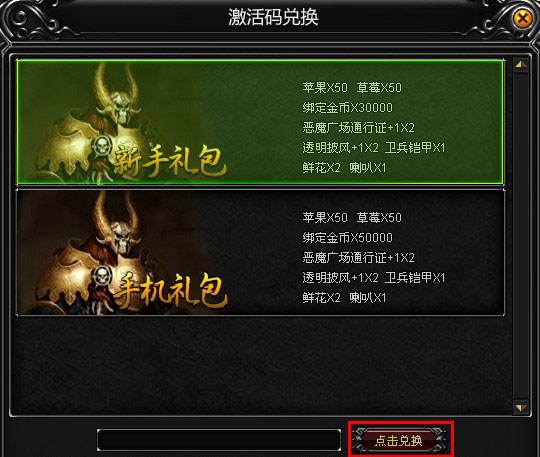Click the skull emblem on 新手礼包

[102, 146]
